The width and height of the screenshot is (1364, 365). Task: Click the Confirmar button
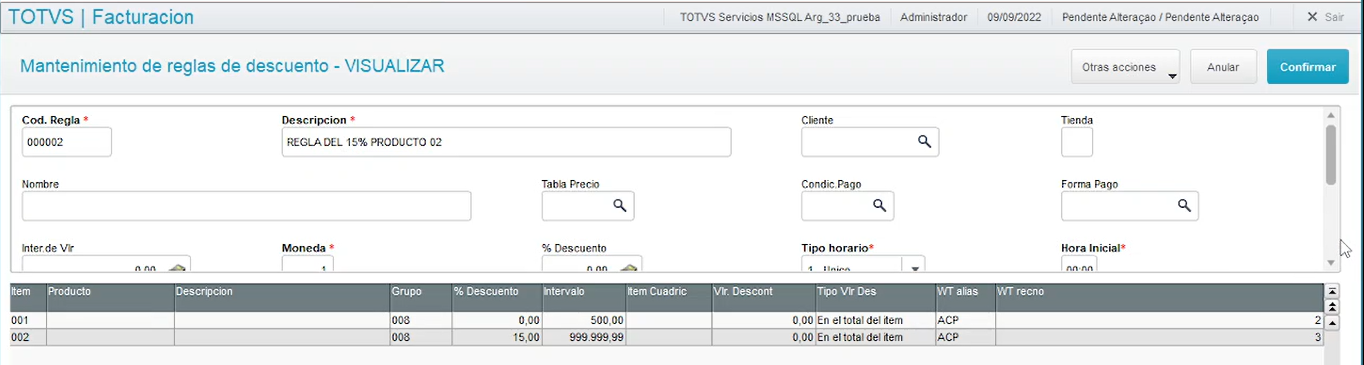pyautogui.click(x=1308, y=67)
